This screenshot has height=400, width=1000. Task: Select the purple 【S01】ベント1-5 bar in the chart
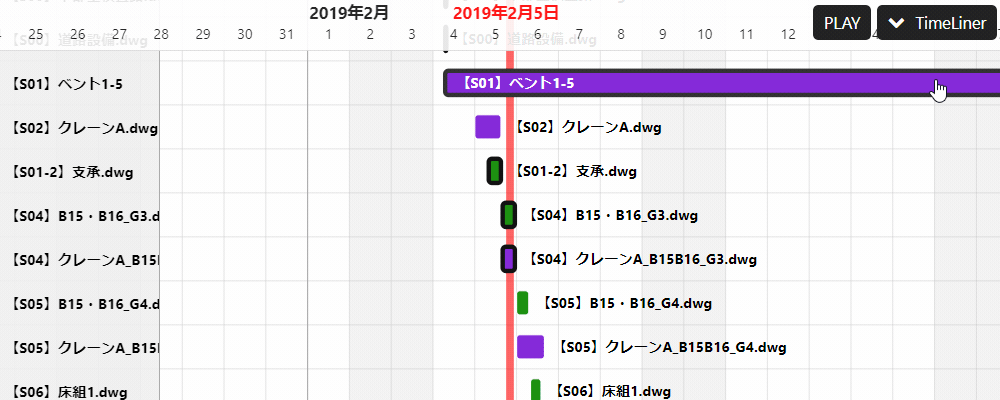click(x=700, y=84)
